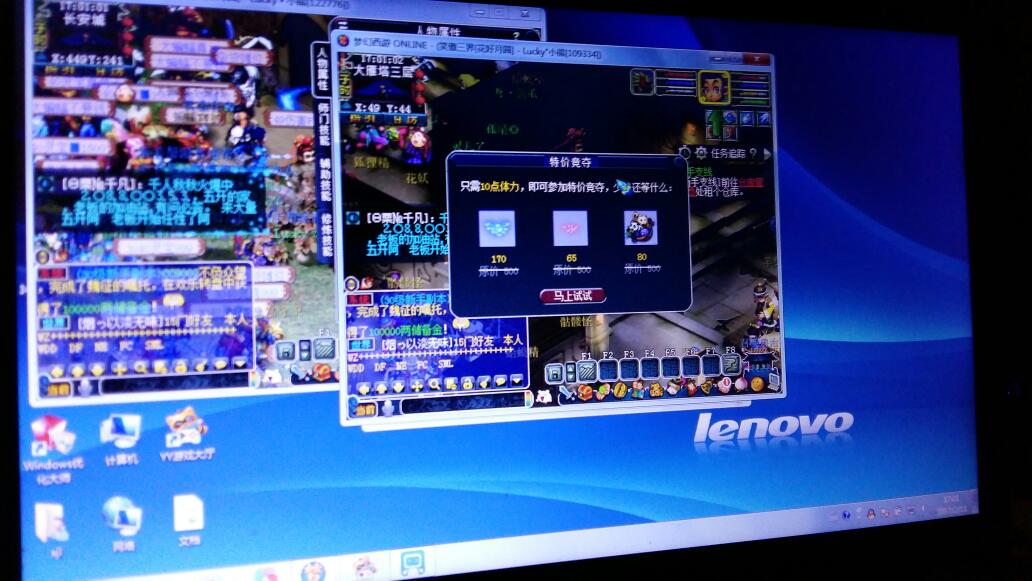
Task: Select the blue gem item priced 170
Action: point(496,228)
